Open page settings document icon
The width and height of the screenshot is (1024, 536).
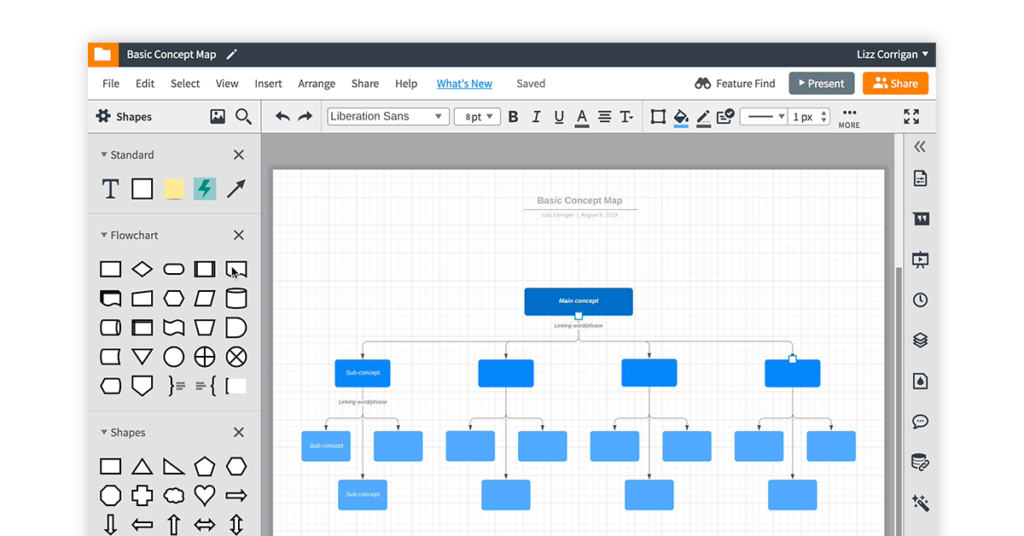[x=920, y=178]
